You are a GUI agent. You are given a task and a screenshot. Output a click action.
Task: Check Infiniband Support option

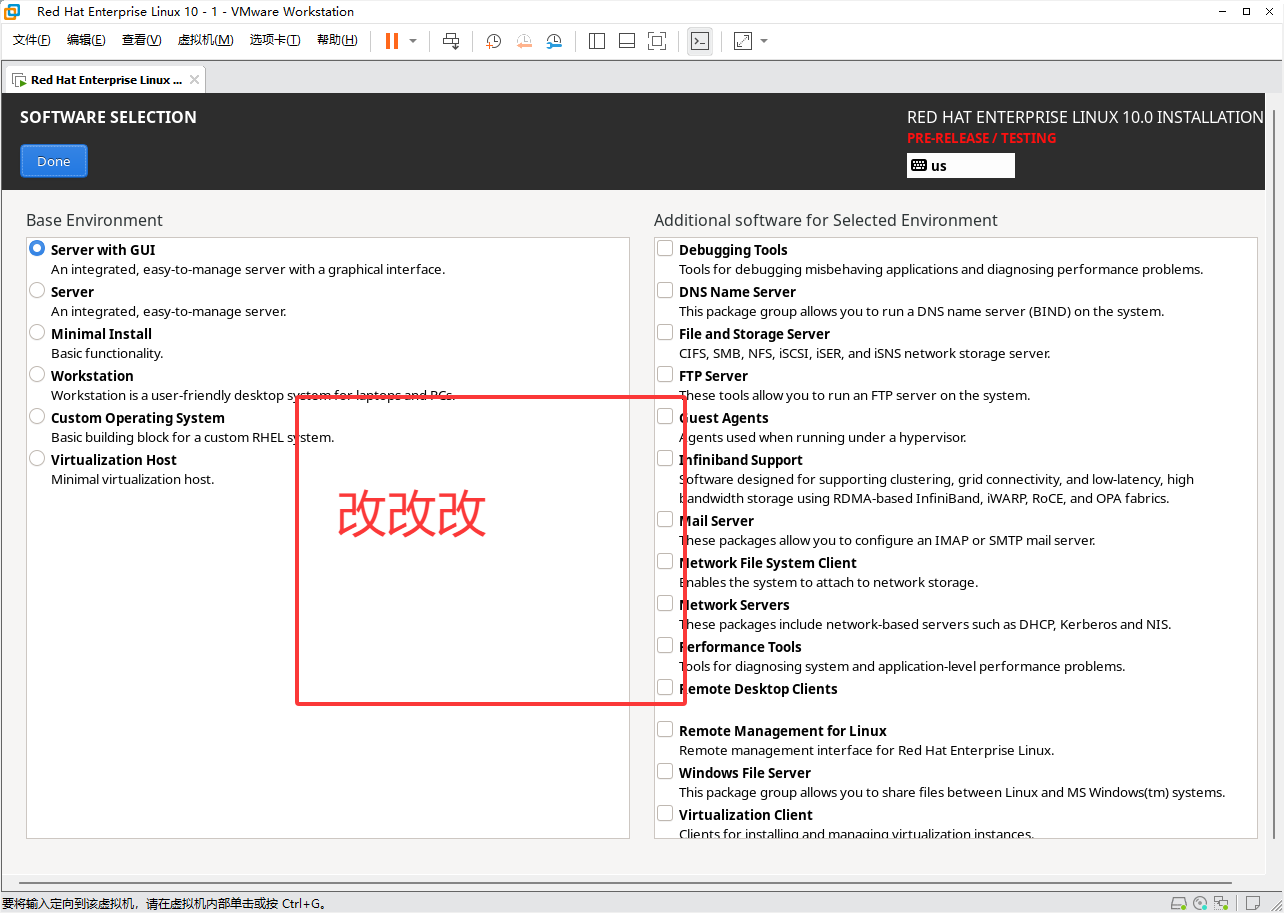pyautogui.click(x=665, y=458)
